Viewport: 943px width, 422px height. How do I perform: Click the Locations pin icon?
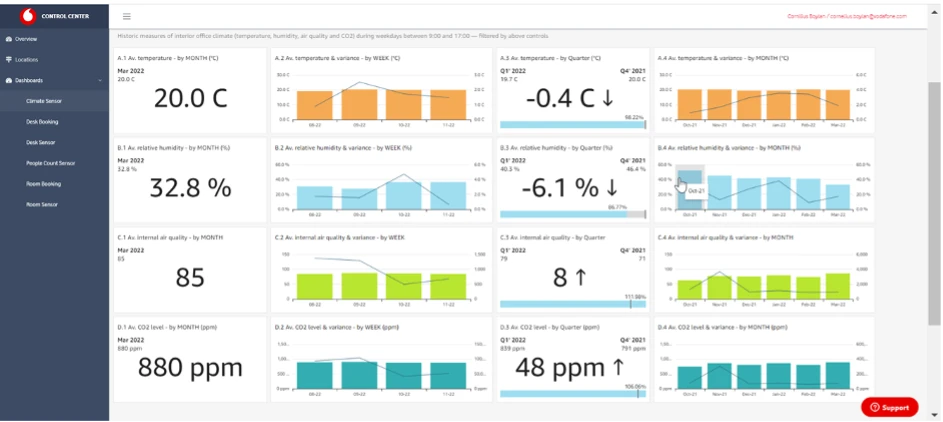click(x=9, y=60)
